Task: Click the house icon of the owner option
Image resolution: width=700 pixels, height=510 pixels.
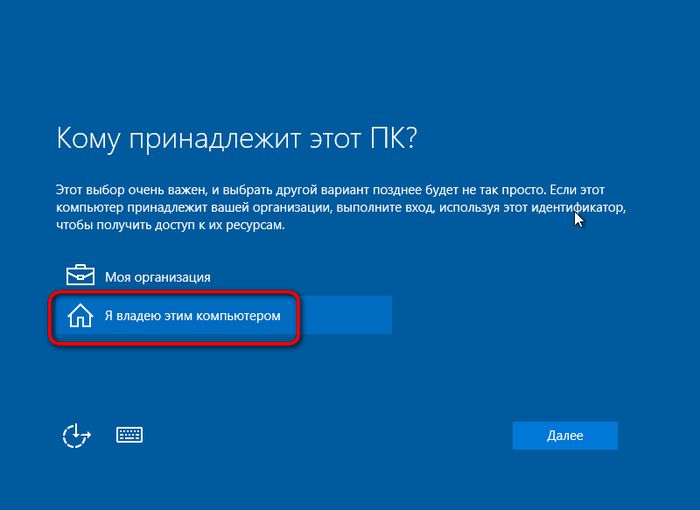Action: [x=79, y=316]
